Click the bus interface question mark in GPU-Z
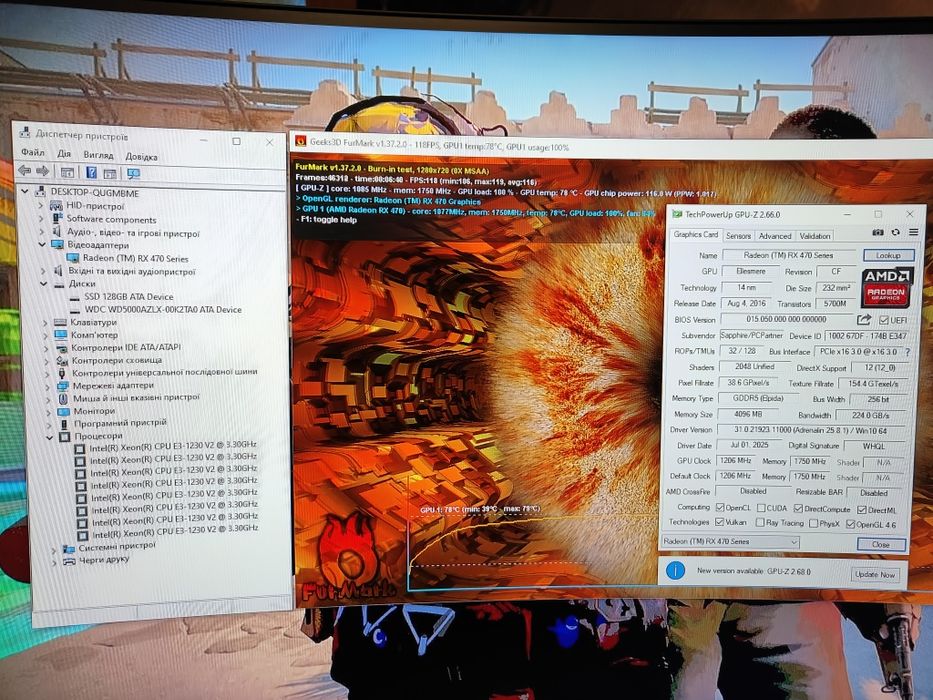 (x=907, y=352)
